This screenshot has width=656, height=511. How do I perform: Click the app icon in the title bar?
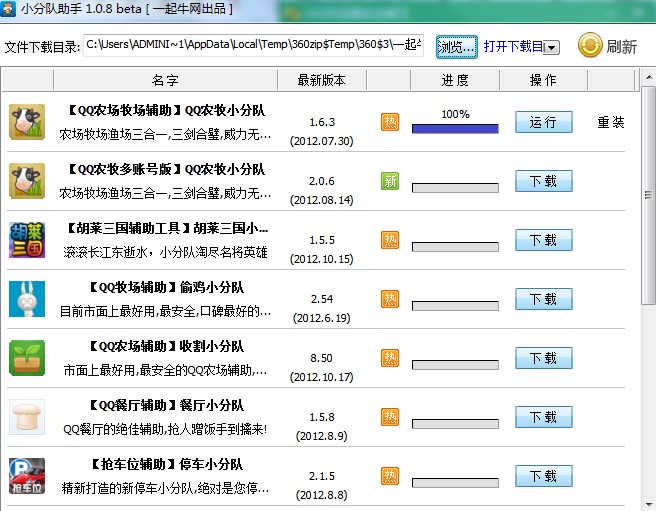pos(8,8)
